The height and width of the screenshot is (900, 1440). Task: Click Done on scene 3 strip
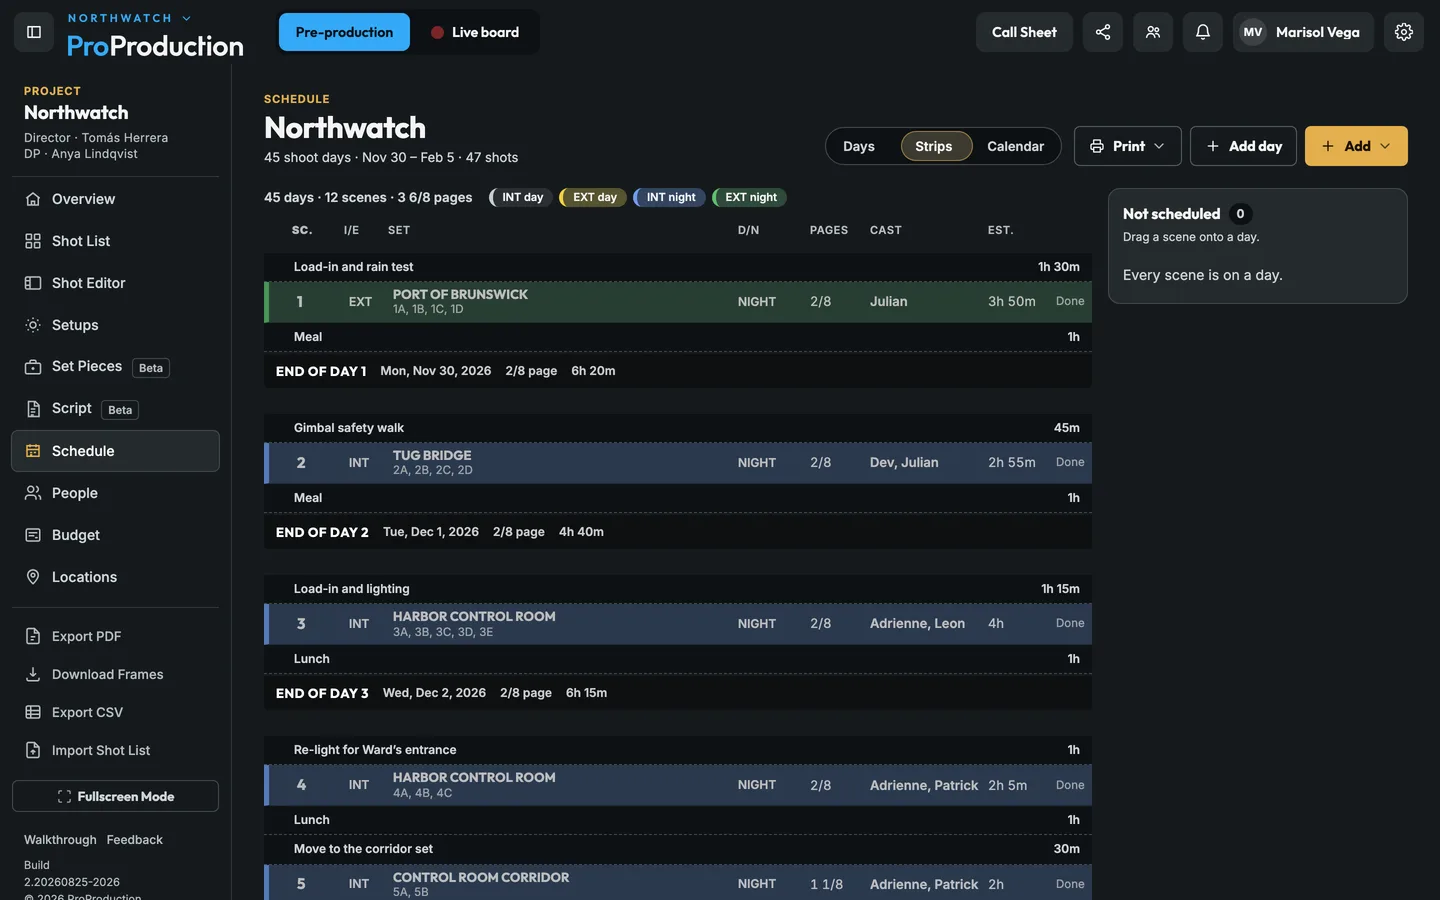coord(1070,623)
